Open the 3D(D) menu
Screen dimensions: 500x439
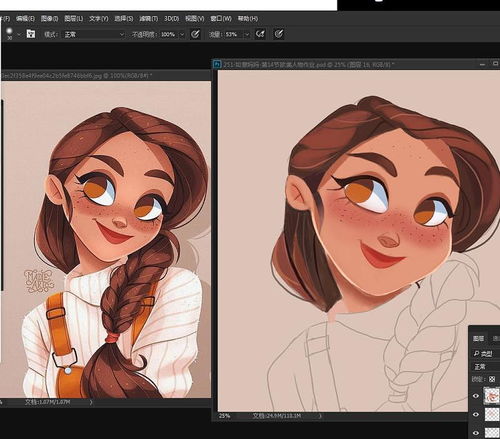(x=171, y=19)
